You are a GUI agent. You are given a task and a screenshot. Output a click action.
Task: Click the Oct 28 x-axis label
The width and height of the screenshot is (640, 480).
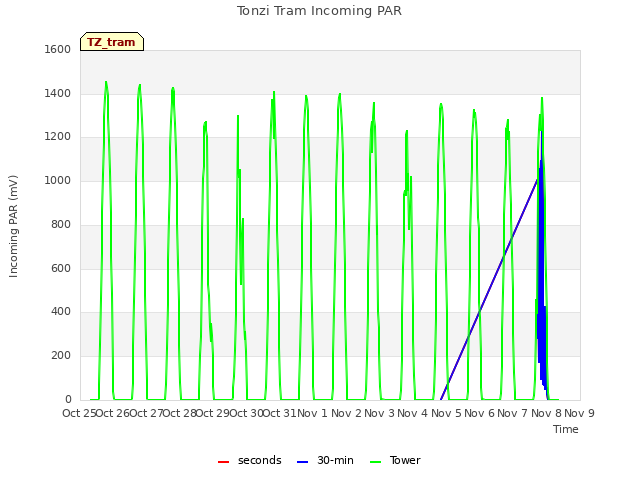180,413
